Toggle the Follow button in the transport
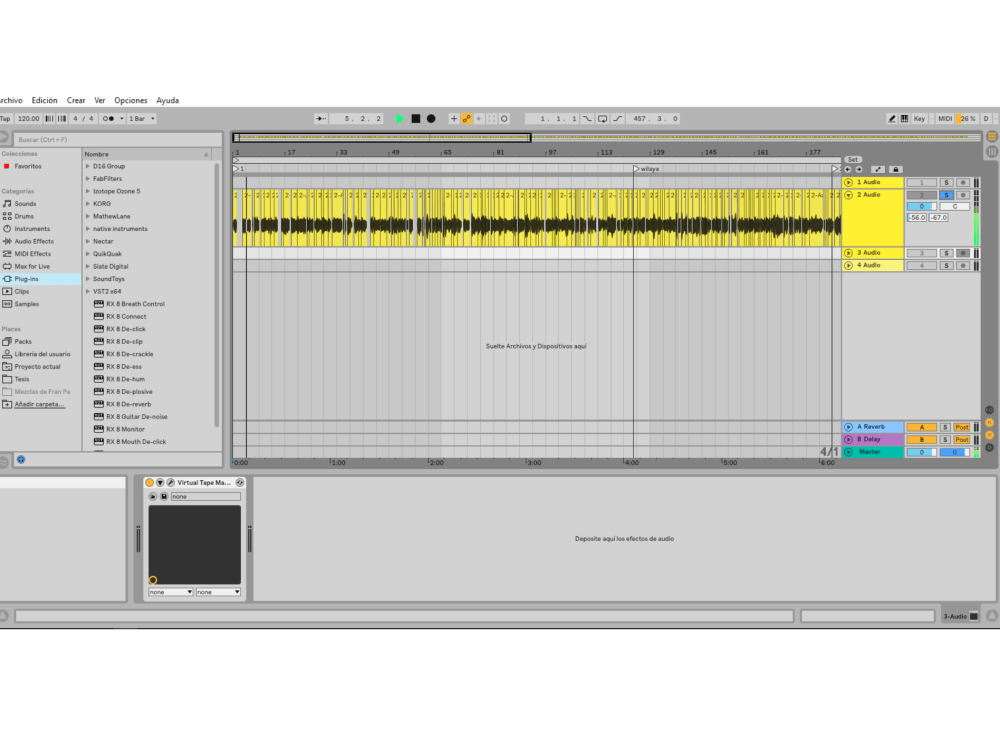1000x750 pixels. coord(321,119)
